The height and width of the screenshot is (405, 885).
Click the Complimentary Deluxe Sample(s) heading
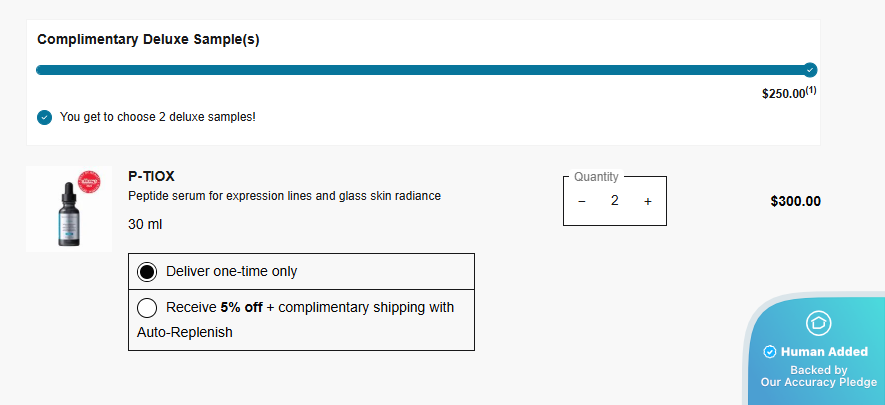pyautogui.click(x=148, y=40)
